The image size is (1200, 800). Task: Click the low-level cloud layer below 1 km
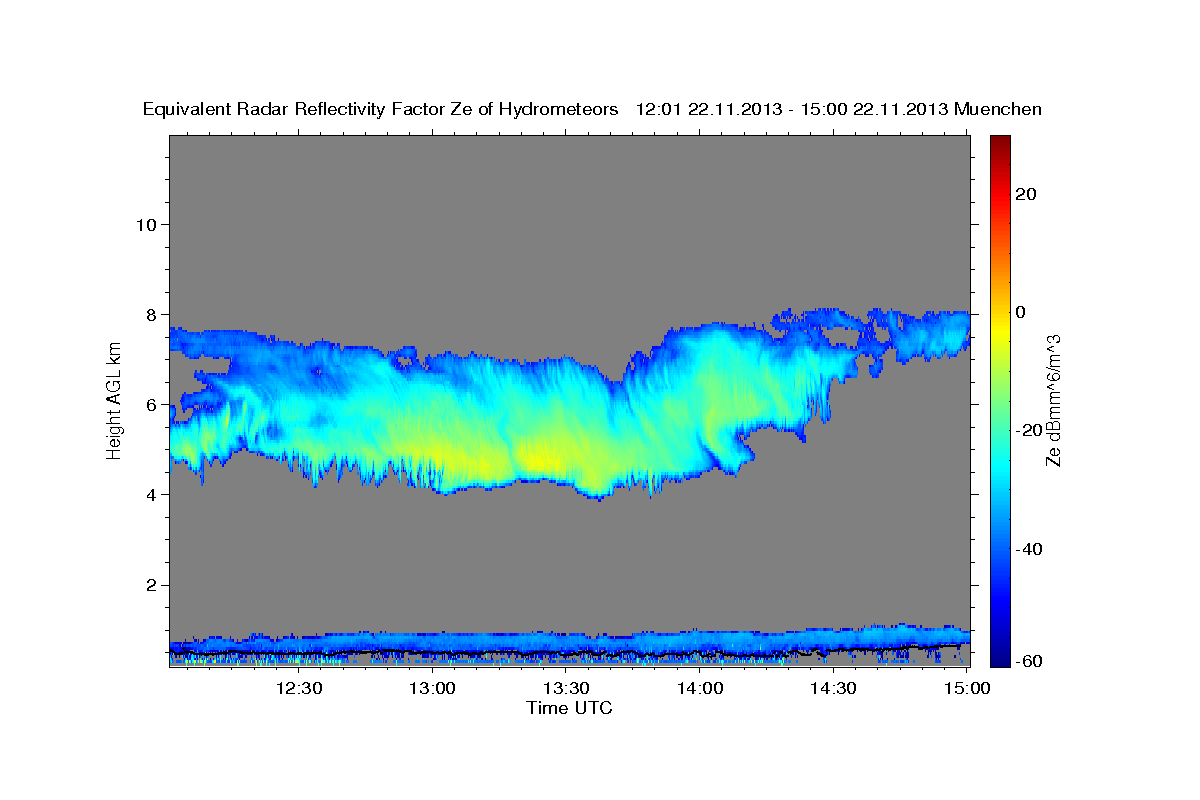click(x=569, y=643)
